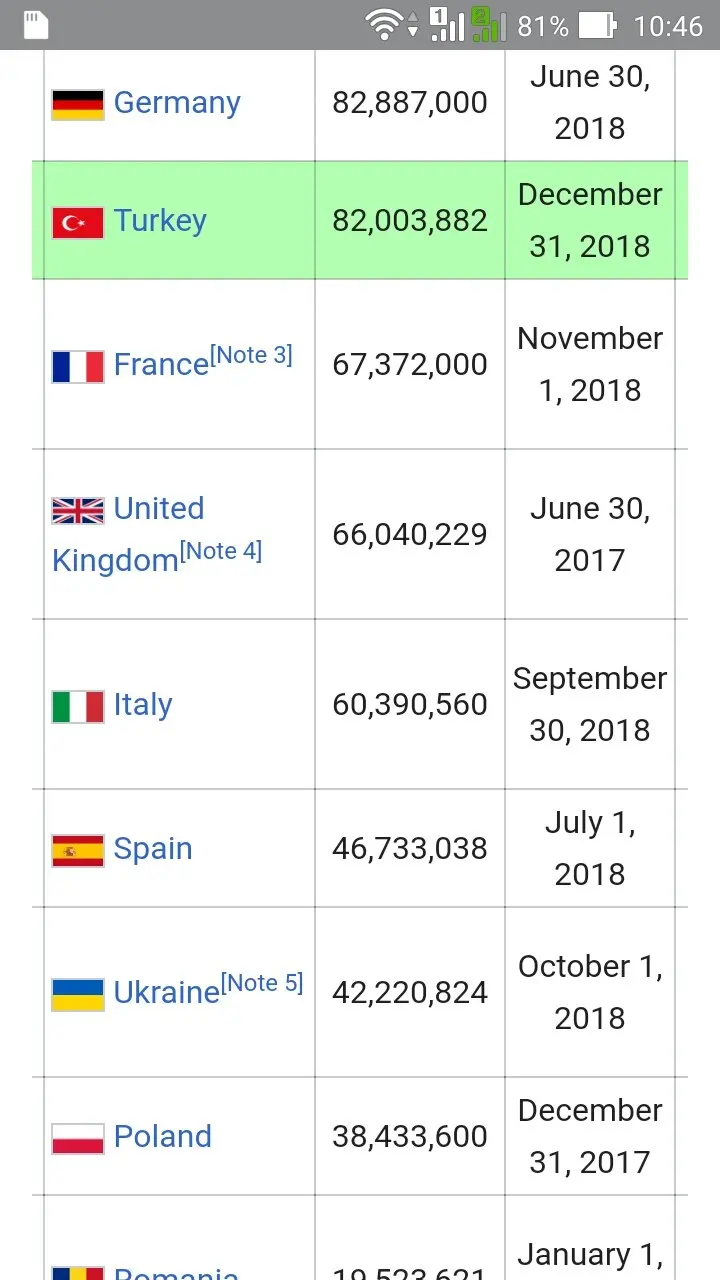The width and height of the screenshot is (720, 1280).
Task: Tap the battery indicator in status bar
Action: pyautogui.click(x=598, y=25)
